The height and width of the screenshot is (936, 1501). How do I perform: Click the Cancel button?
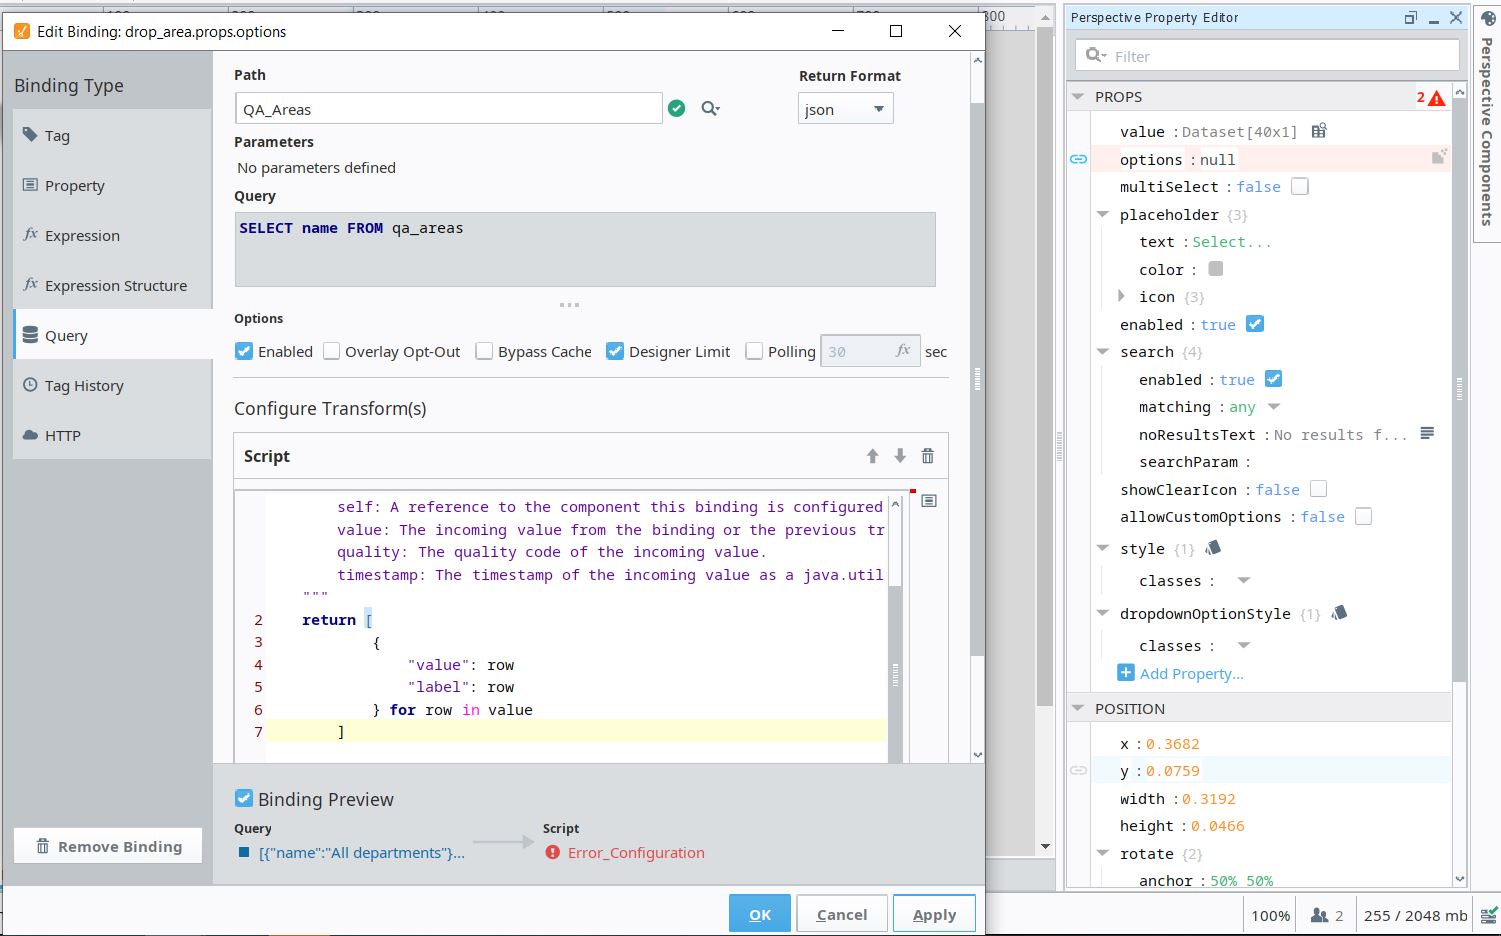point(841,914)
